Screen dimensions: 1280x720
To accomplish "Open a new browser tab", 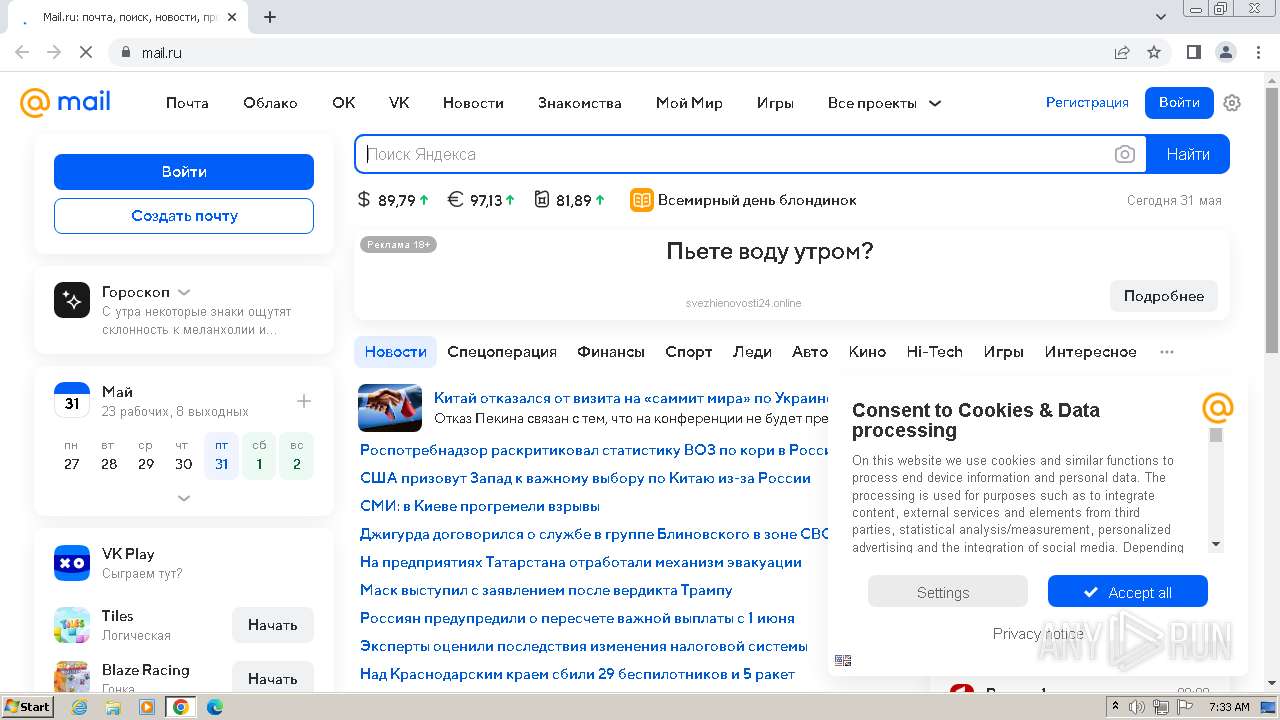I will [x=270, y=17].
